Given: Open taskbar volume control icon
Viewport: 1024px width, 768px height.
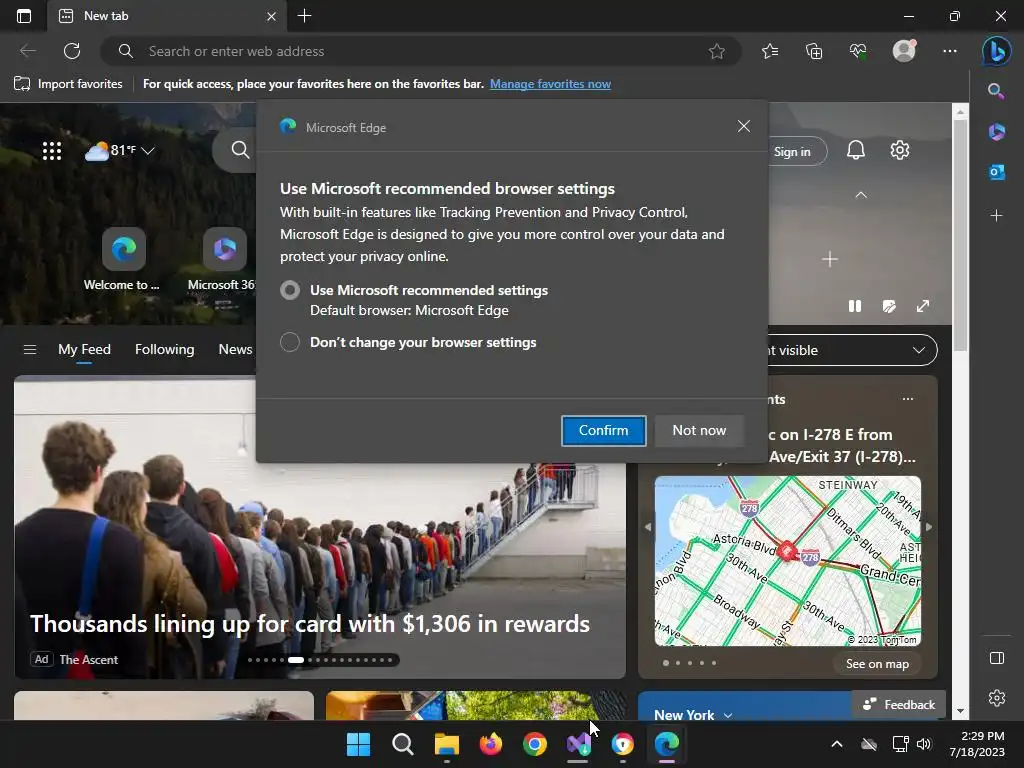Looking at the screenshot, I should [x=923, y=744].
